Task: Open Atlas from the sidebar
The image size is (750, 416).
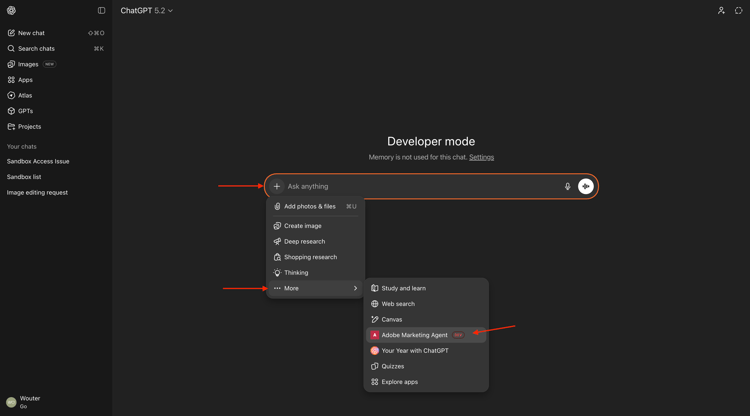Action: click(x=25, y=95)
